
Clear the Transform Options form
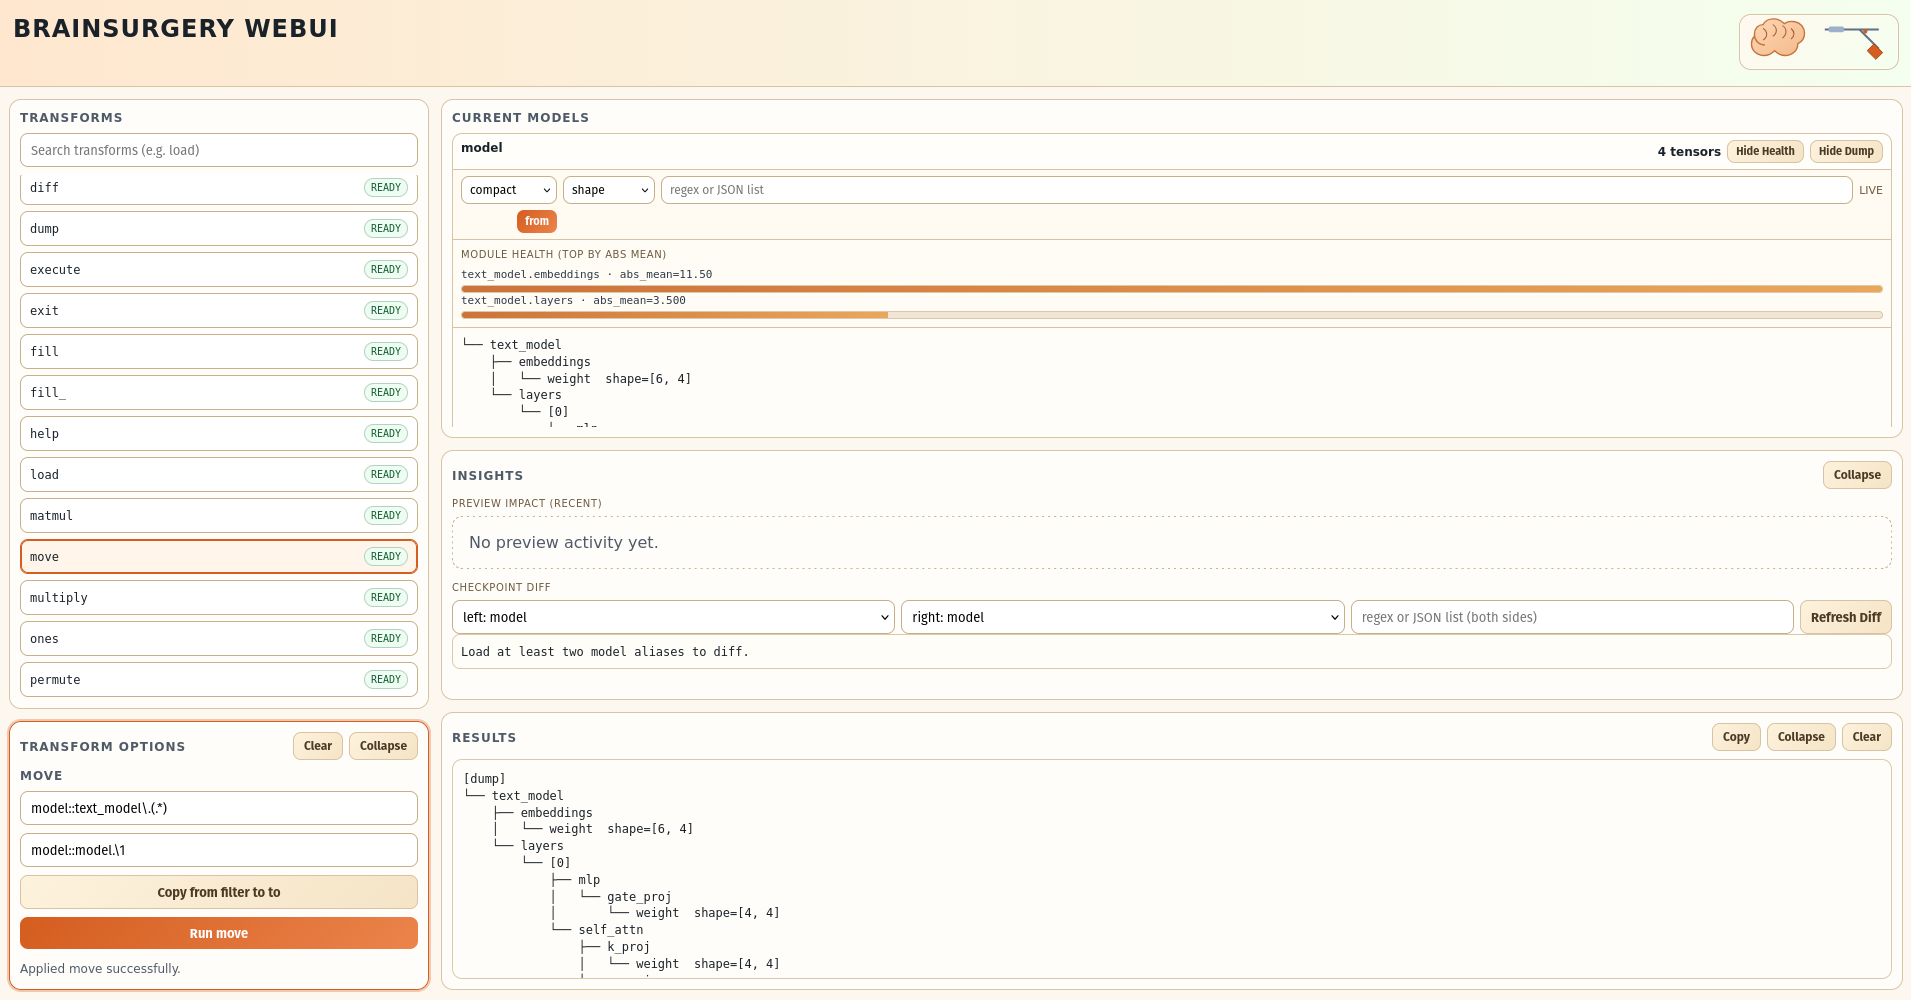pos(318,746)
